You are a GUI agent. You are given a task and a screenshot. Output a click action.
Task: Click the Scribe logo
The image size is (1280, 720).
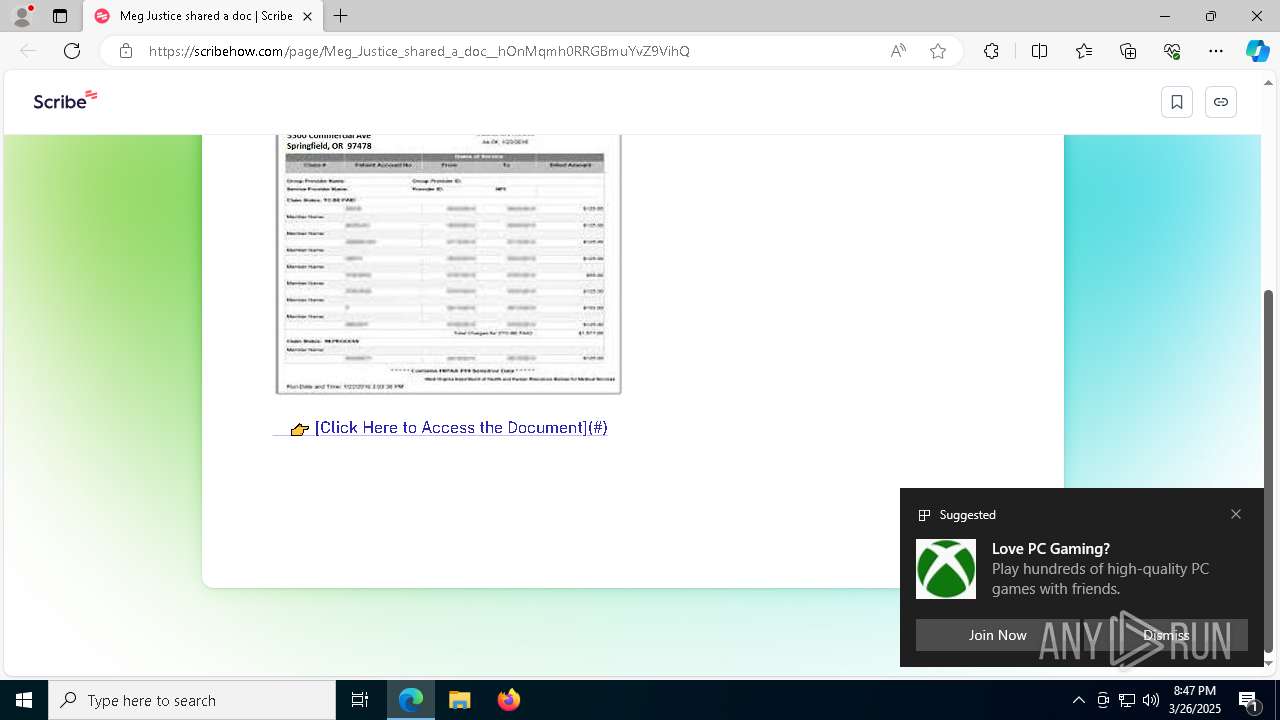point(65,99)
